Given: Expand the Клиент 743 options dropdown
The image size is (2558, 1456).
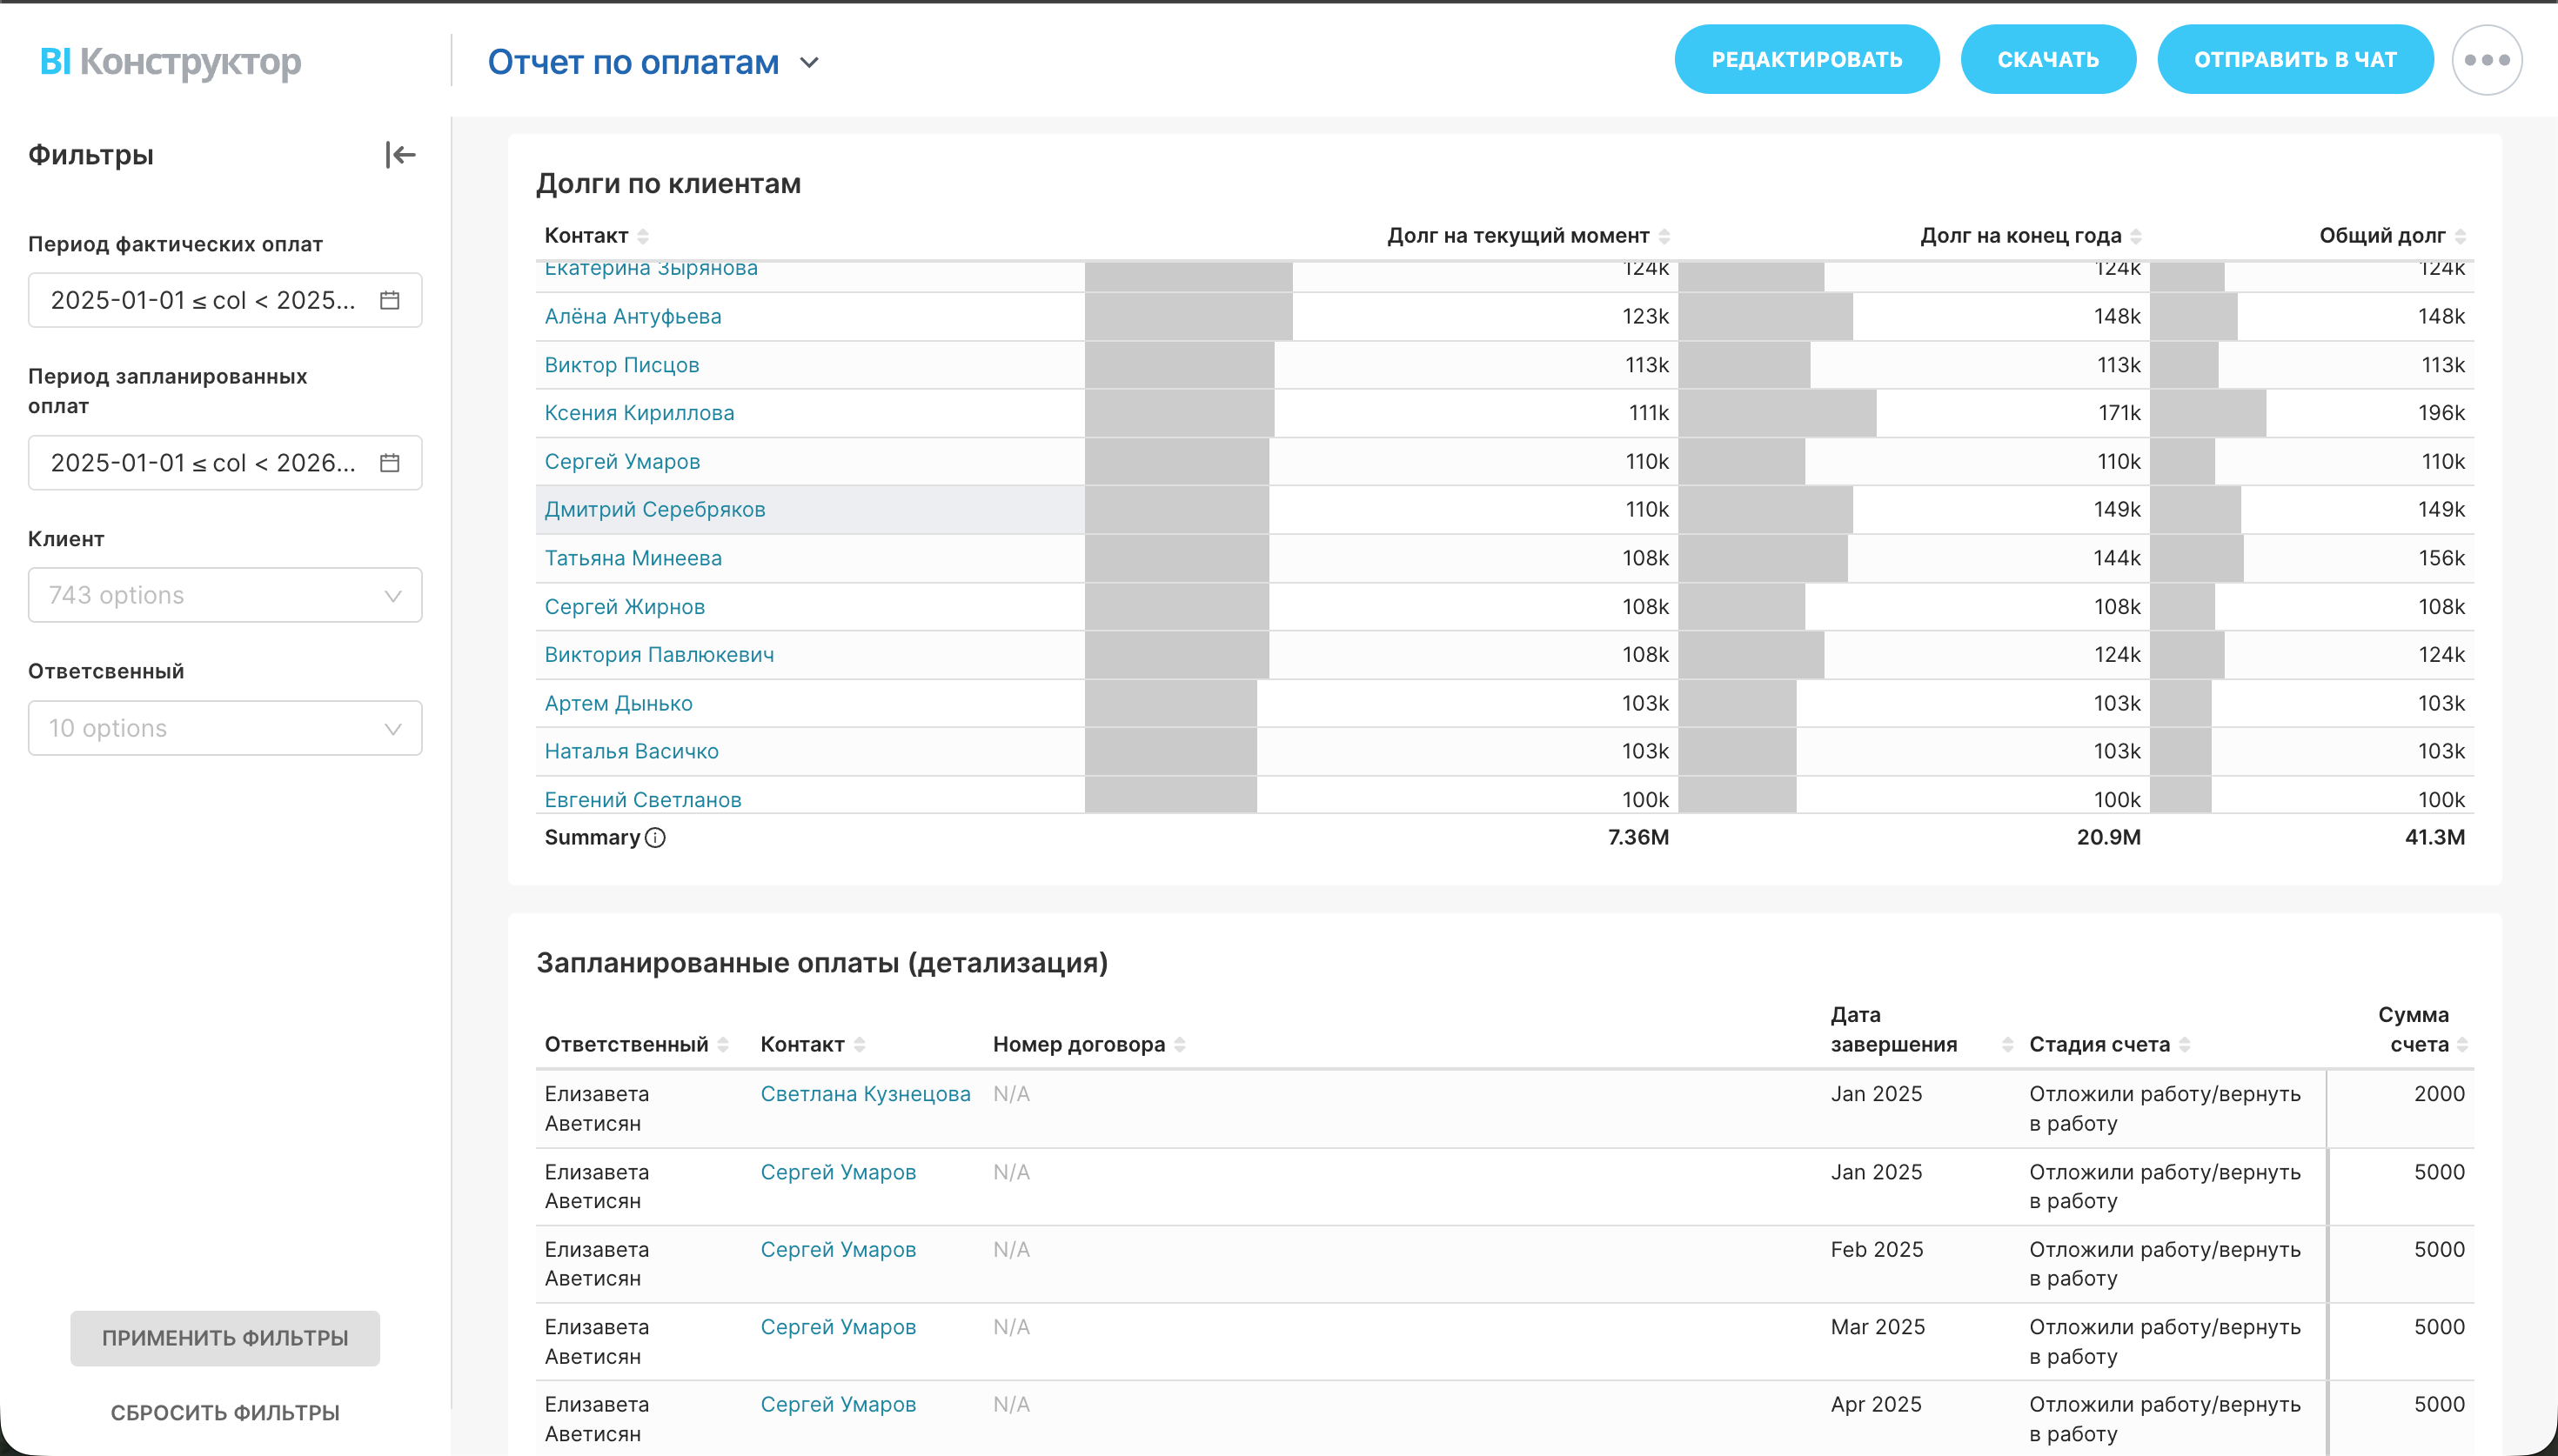Looking at the screenshot, I should coord(225,596).
